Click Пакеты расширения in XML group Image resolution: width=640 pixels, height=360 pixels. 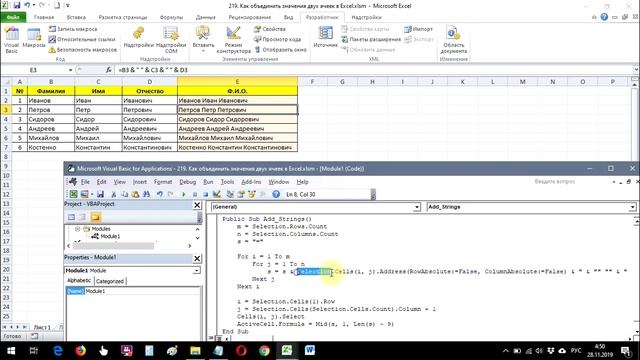tap(371, 39)
